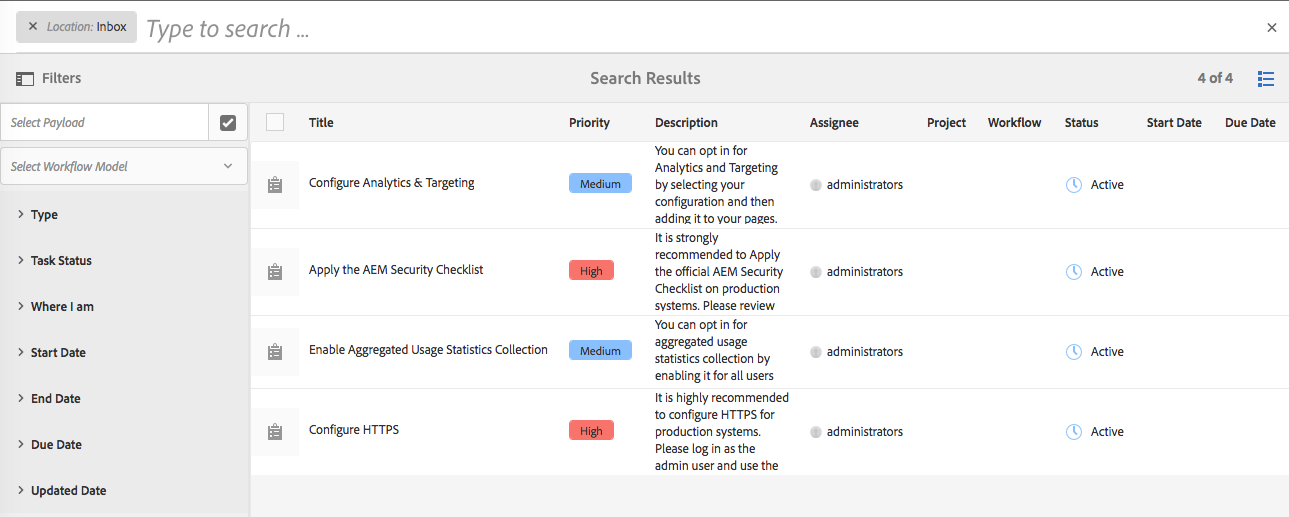Click task icon for Apply AEM Security Checklist

click(275, 272)
